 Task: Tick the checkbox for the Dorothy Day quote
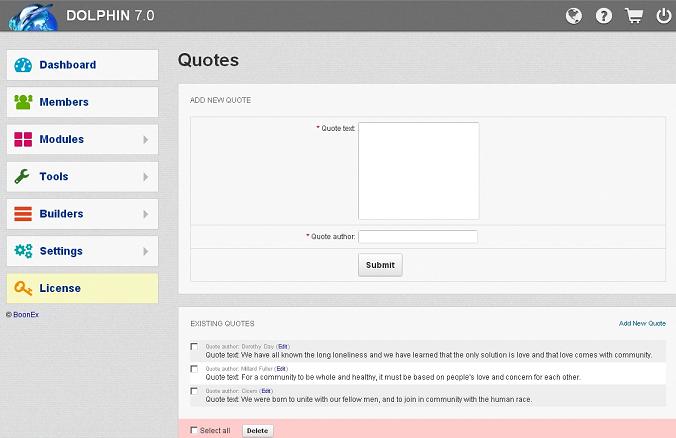[194, 347]
